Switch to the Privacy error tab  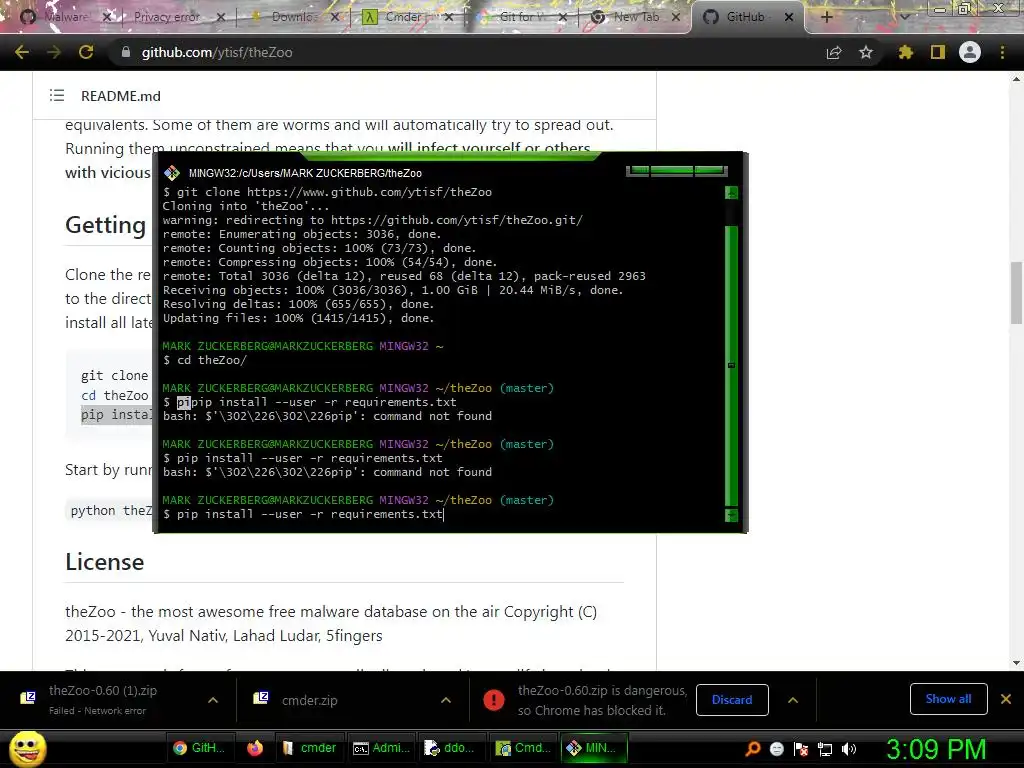point(167,17)
